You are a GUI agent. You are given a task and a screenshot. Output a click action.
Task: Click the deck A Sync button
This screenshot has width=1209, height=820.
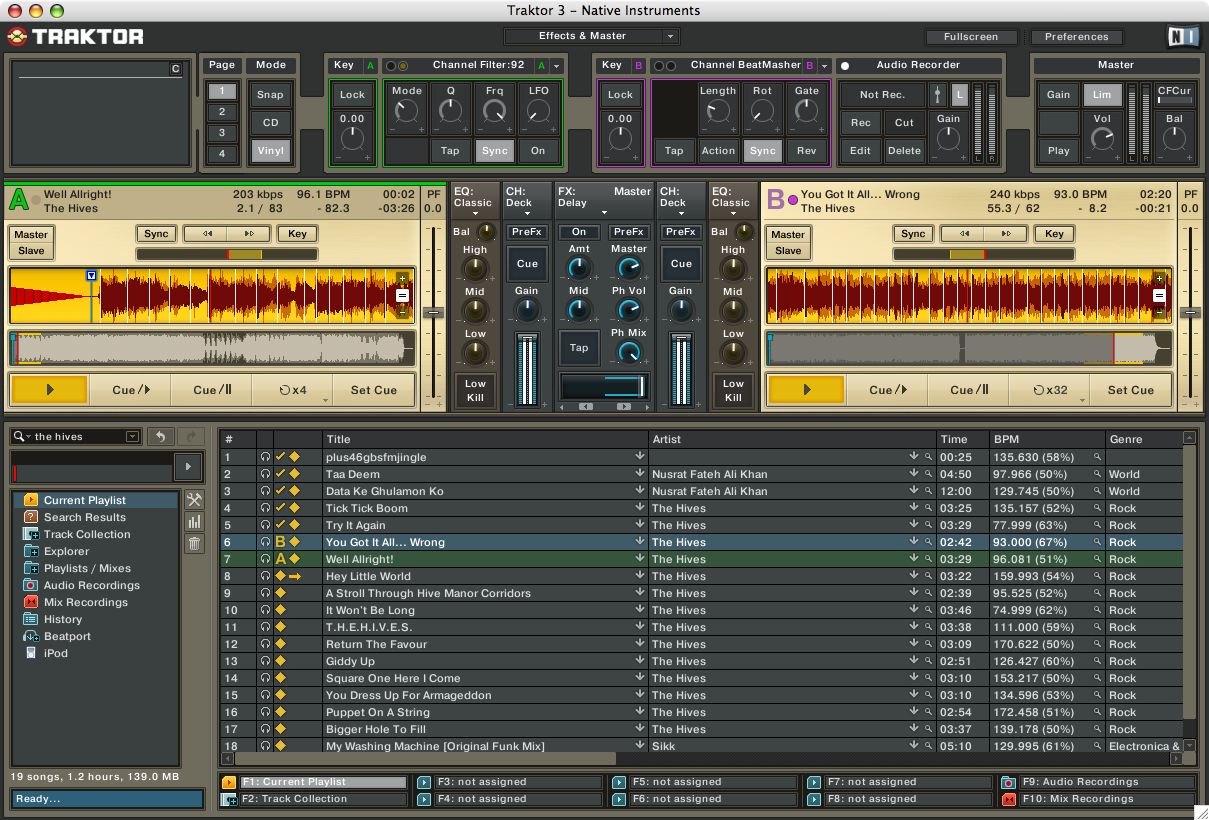click(156, 234)
